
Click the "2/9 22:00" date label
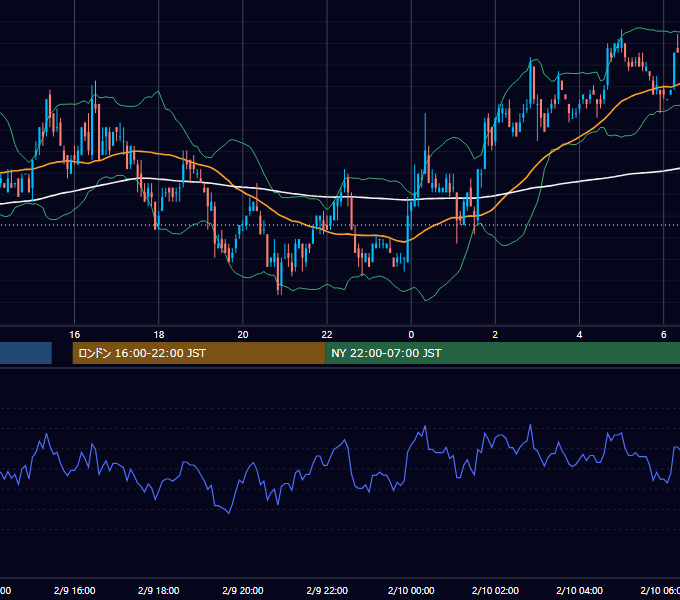click(x=327, y=590)
